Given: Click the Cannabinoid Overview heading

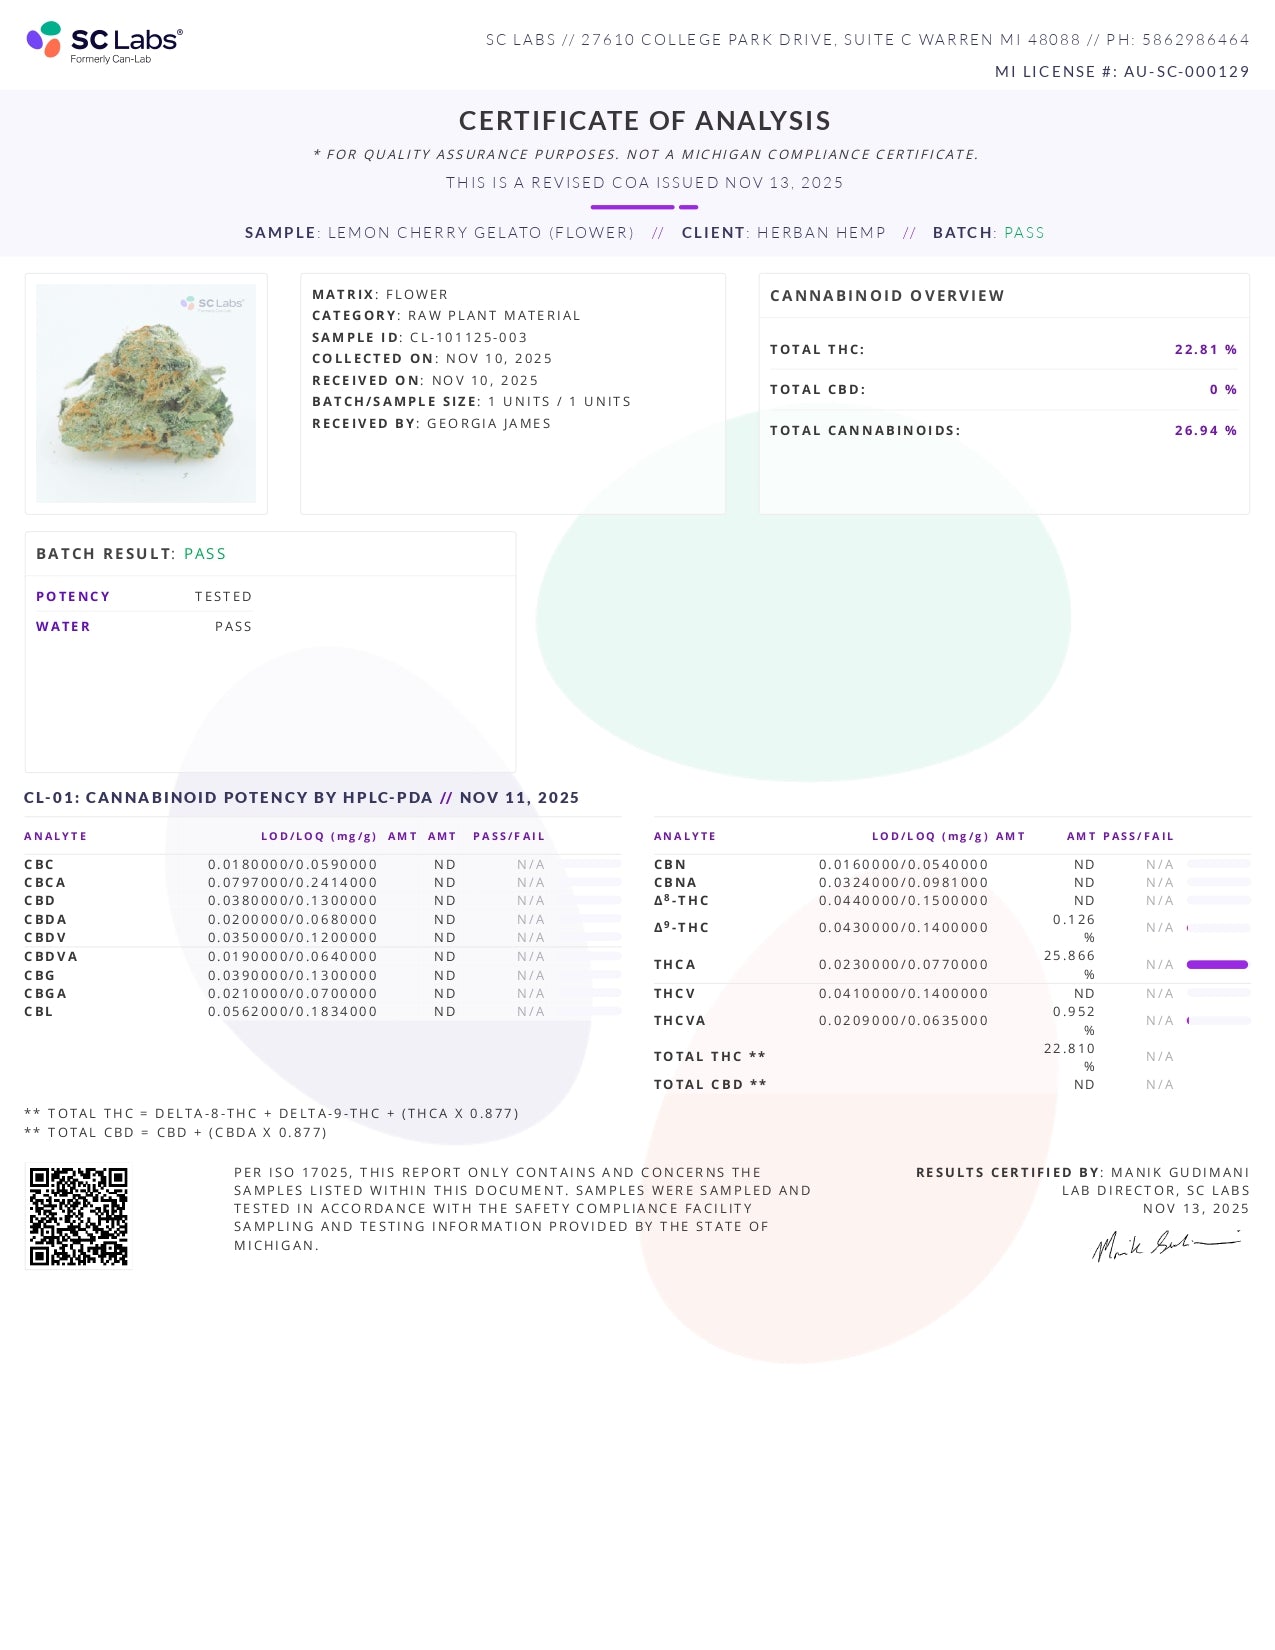Looking at the screenshot, I should point(887,296).
